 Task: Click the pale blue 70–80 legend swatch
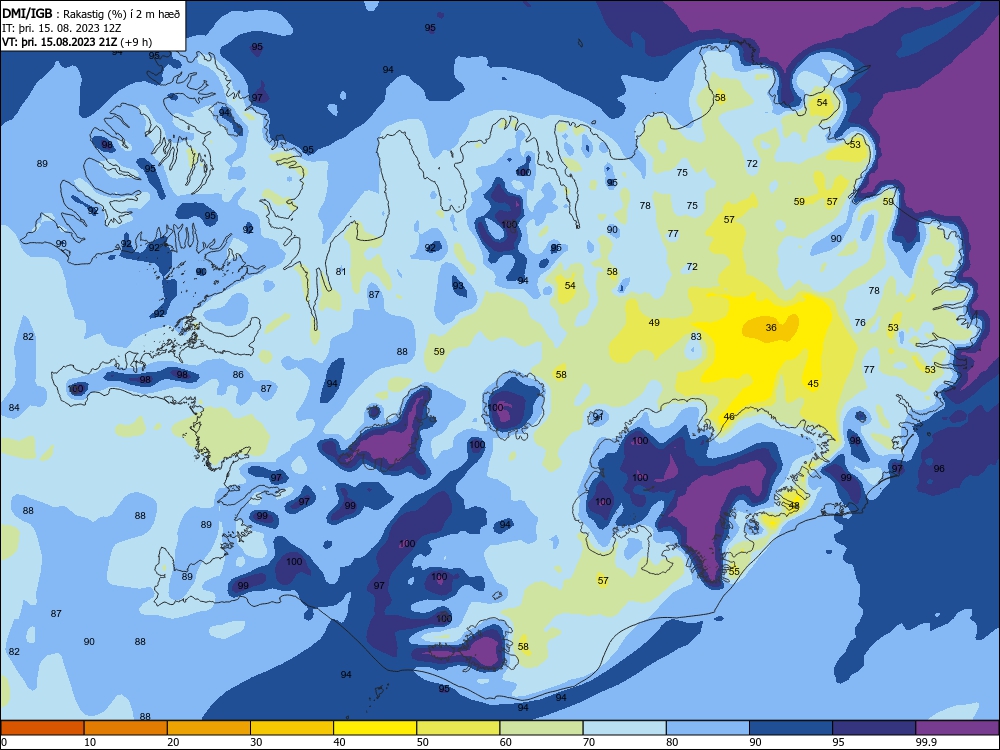click(x=624, y=728)
